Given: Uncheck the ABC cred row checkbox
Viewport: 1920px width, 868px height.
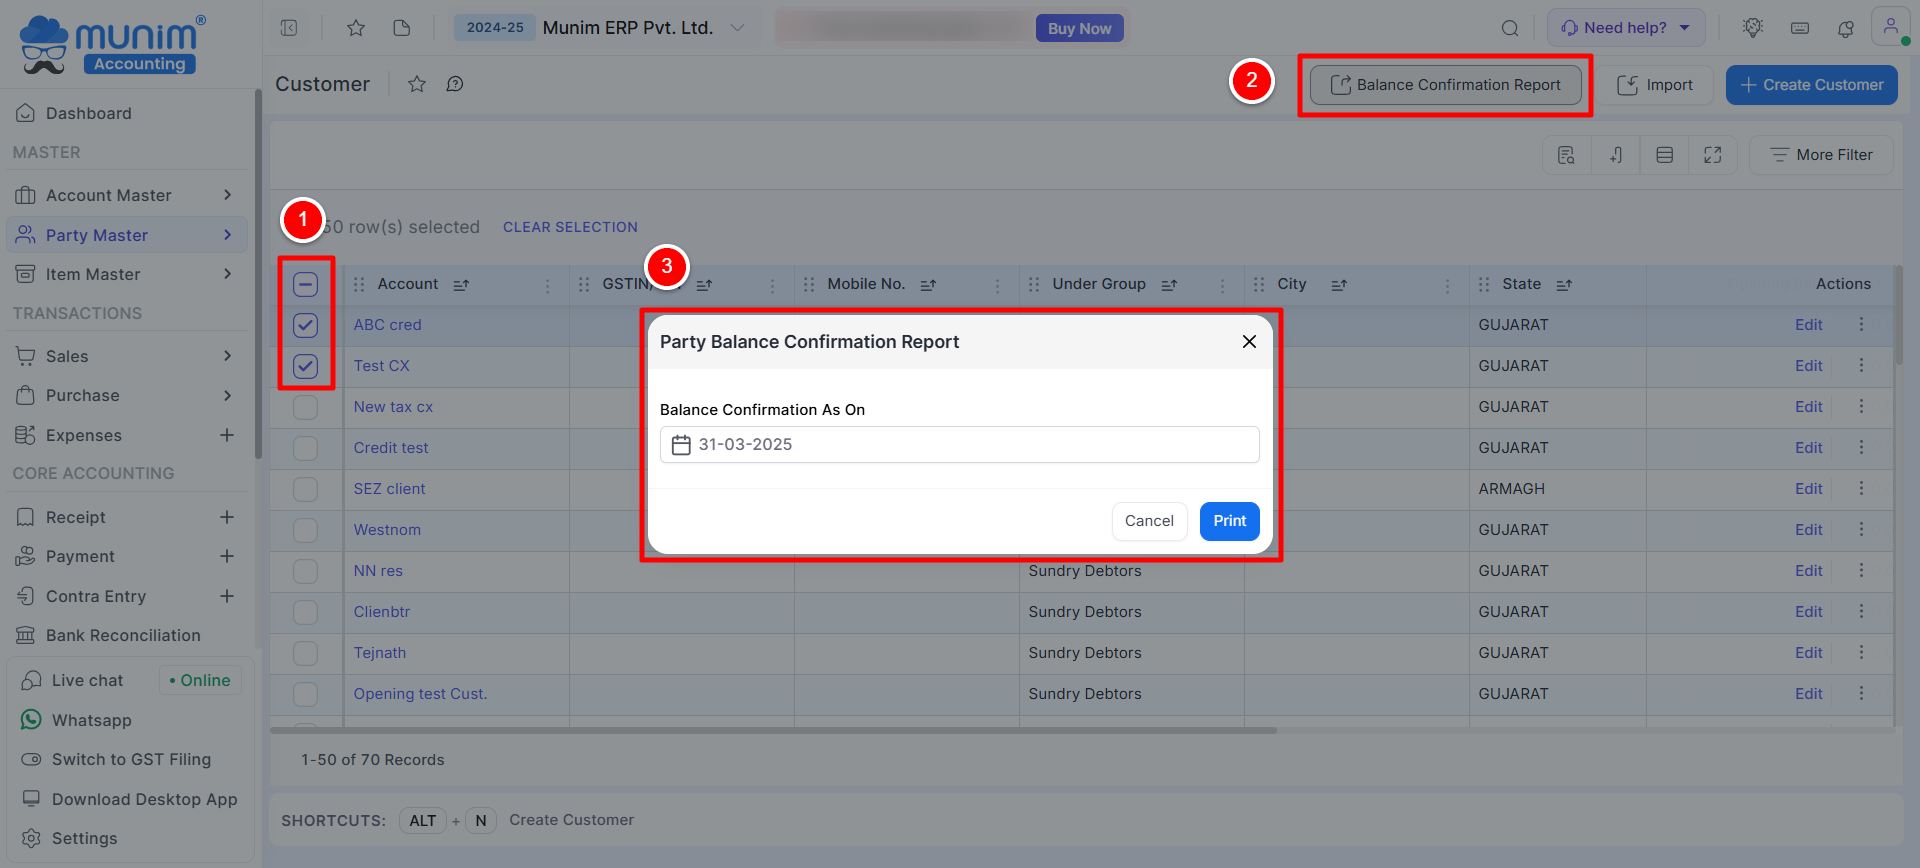Looking at the screenshot, I should pos(306,325).
